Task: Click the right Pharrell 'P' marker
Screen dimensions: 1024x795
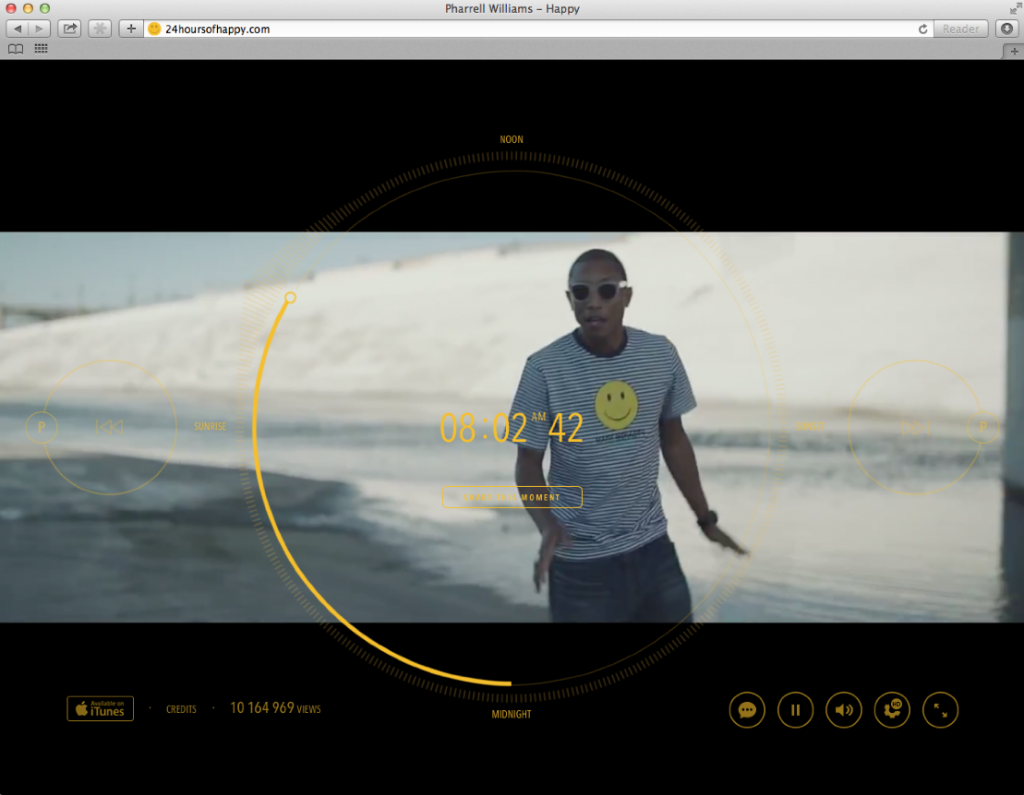Action: [x=983, y=427]
